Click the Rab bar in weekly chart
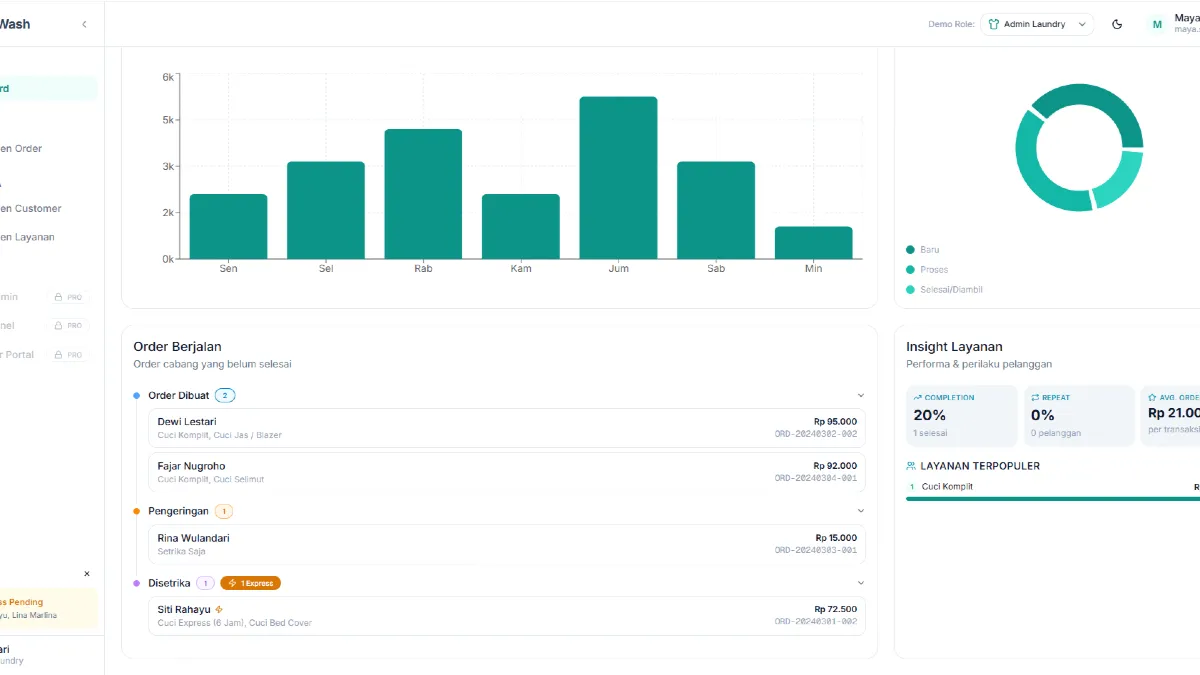The image size is (1200, 675). point(423,194)
